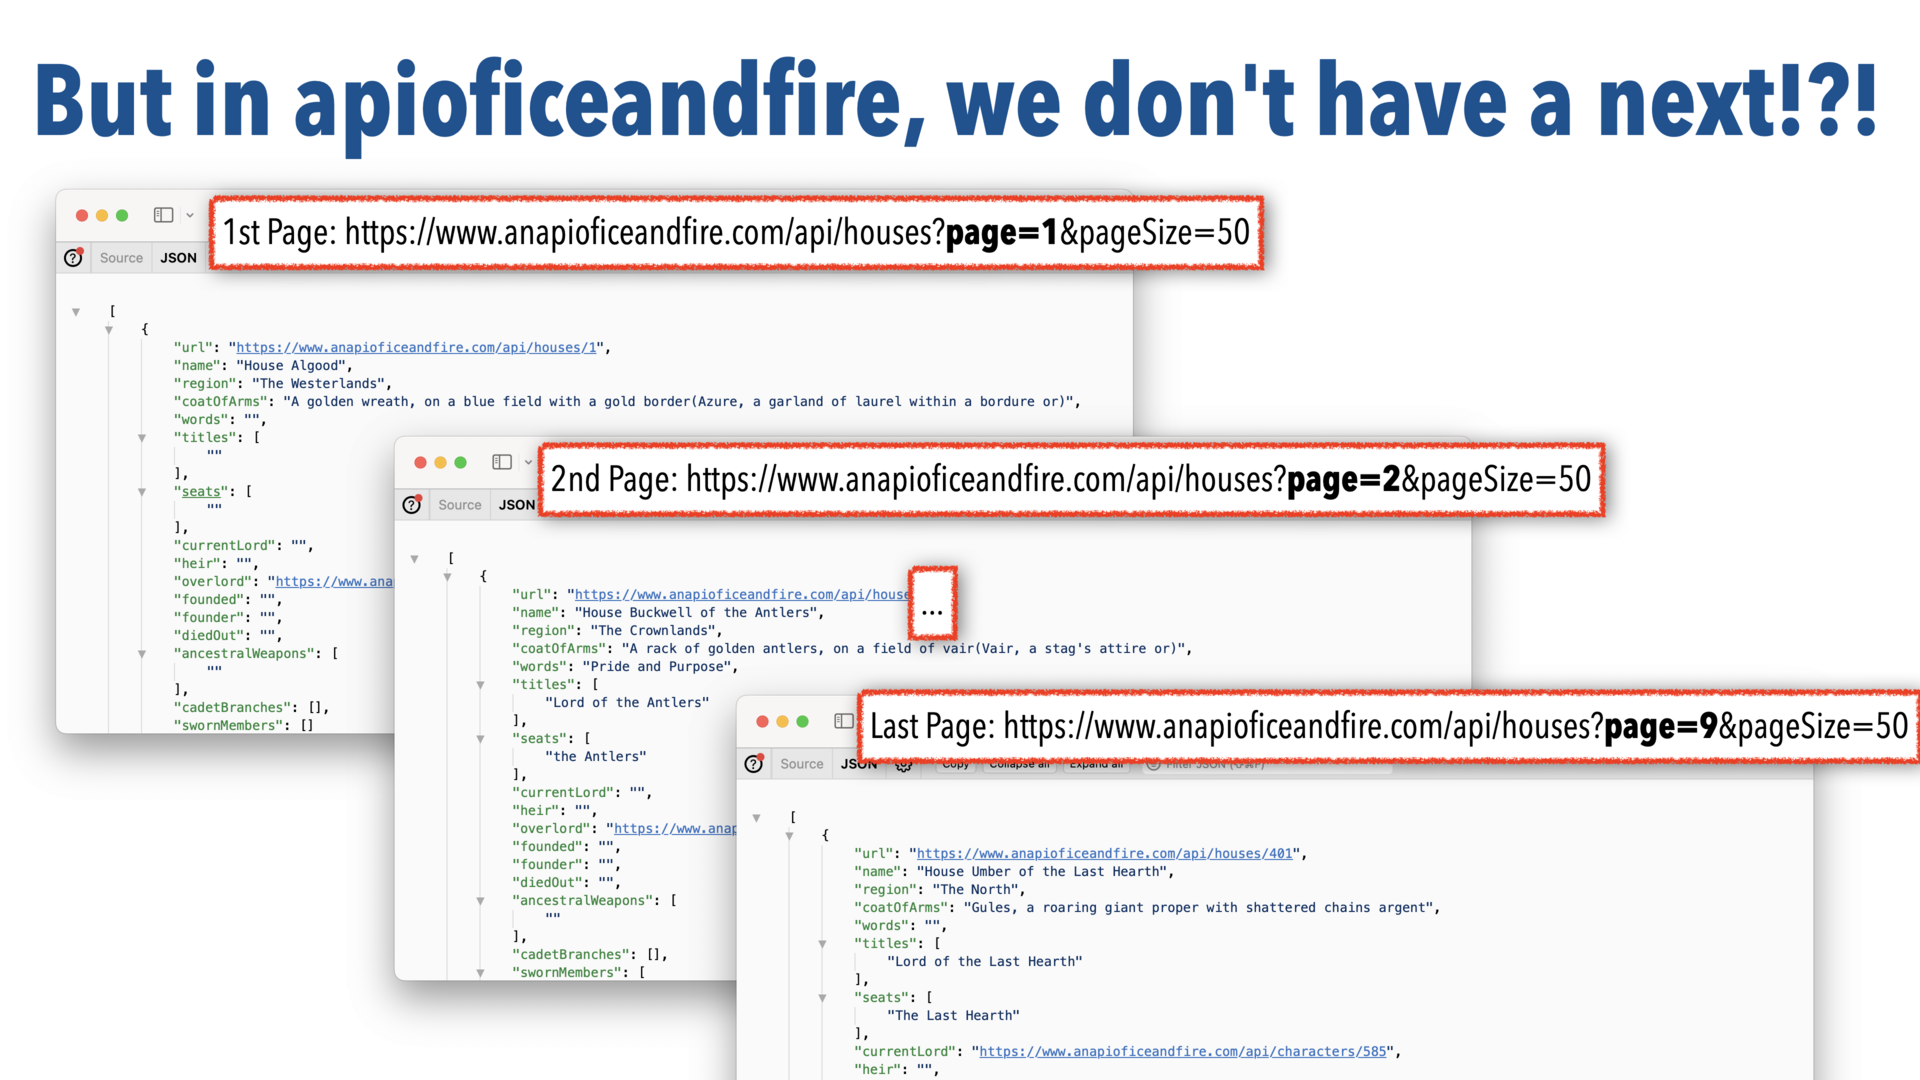
Task: Click "The Last Hearth" seat entry
Action: [954, 1016]
